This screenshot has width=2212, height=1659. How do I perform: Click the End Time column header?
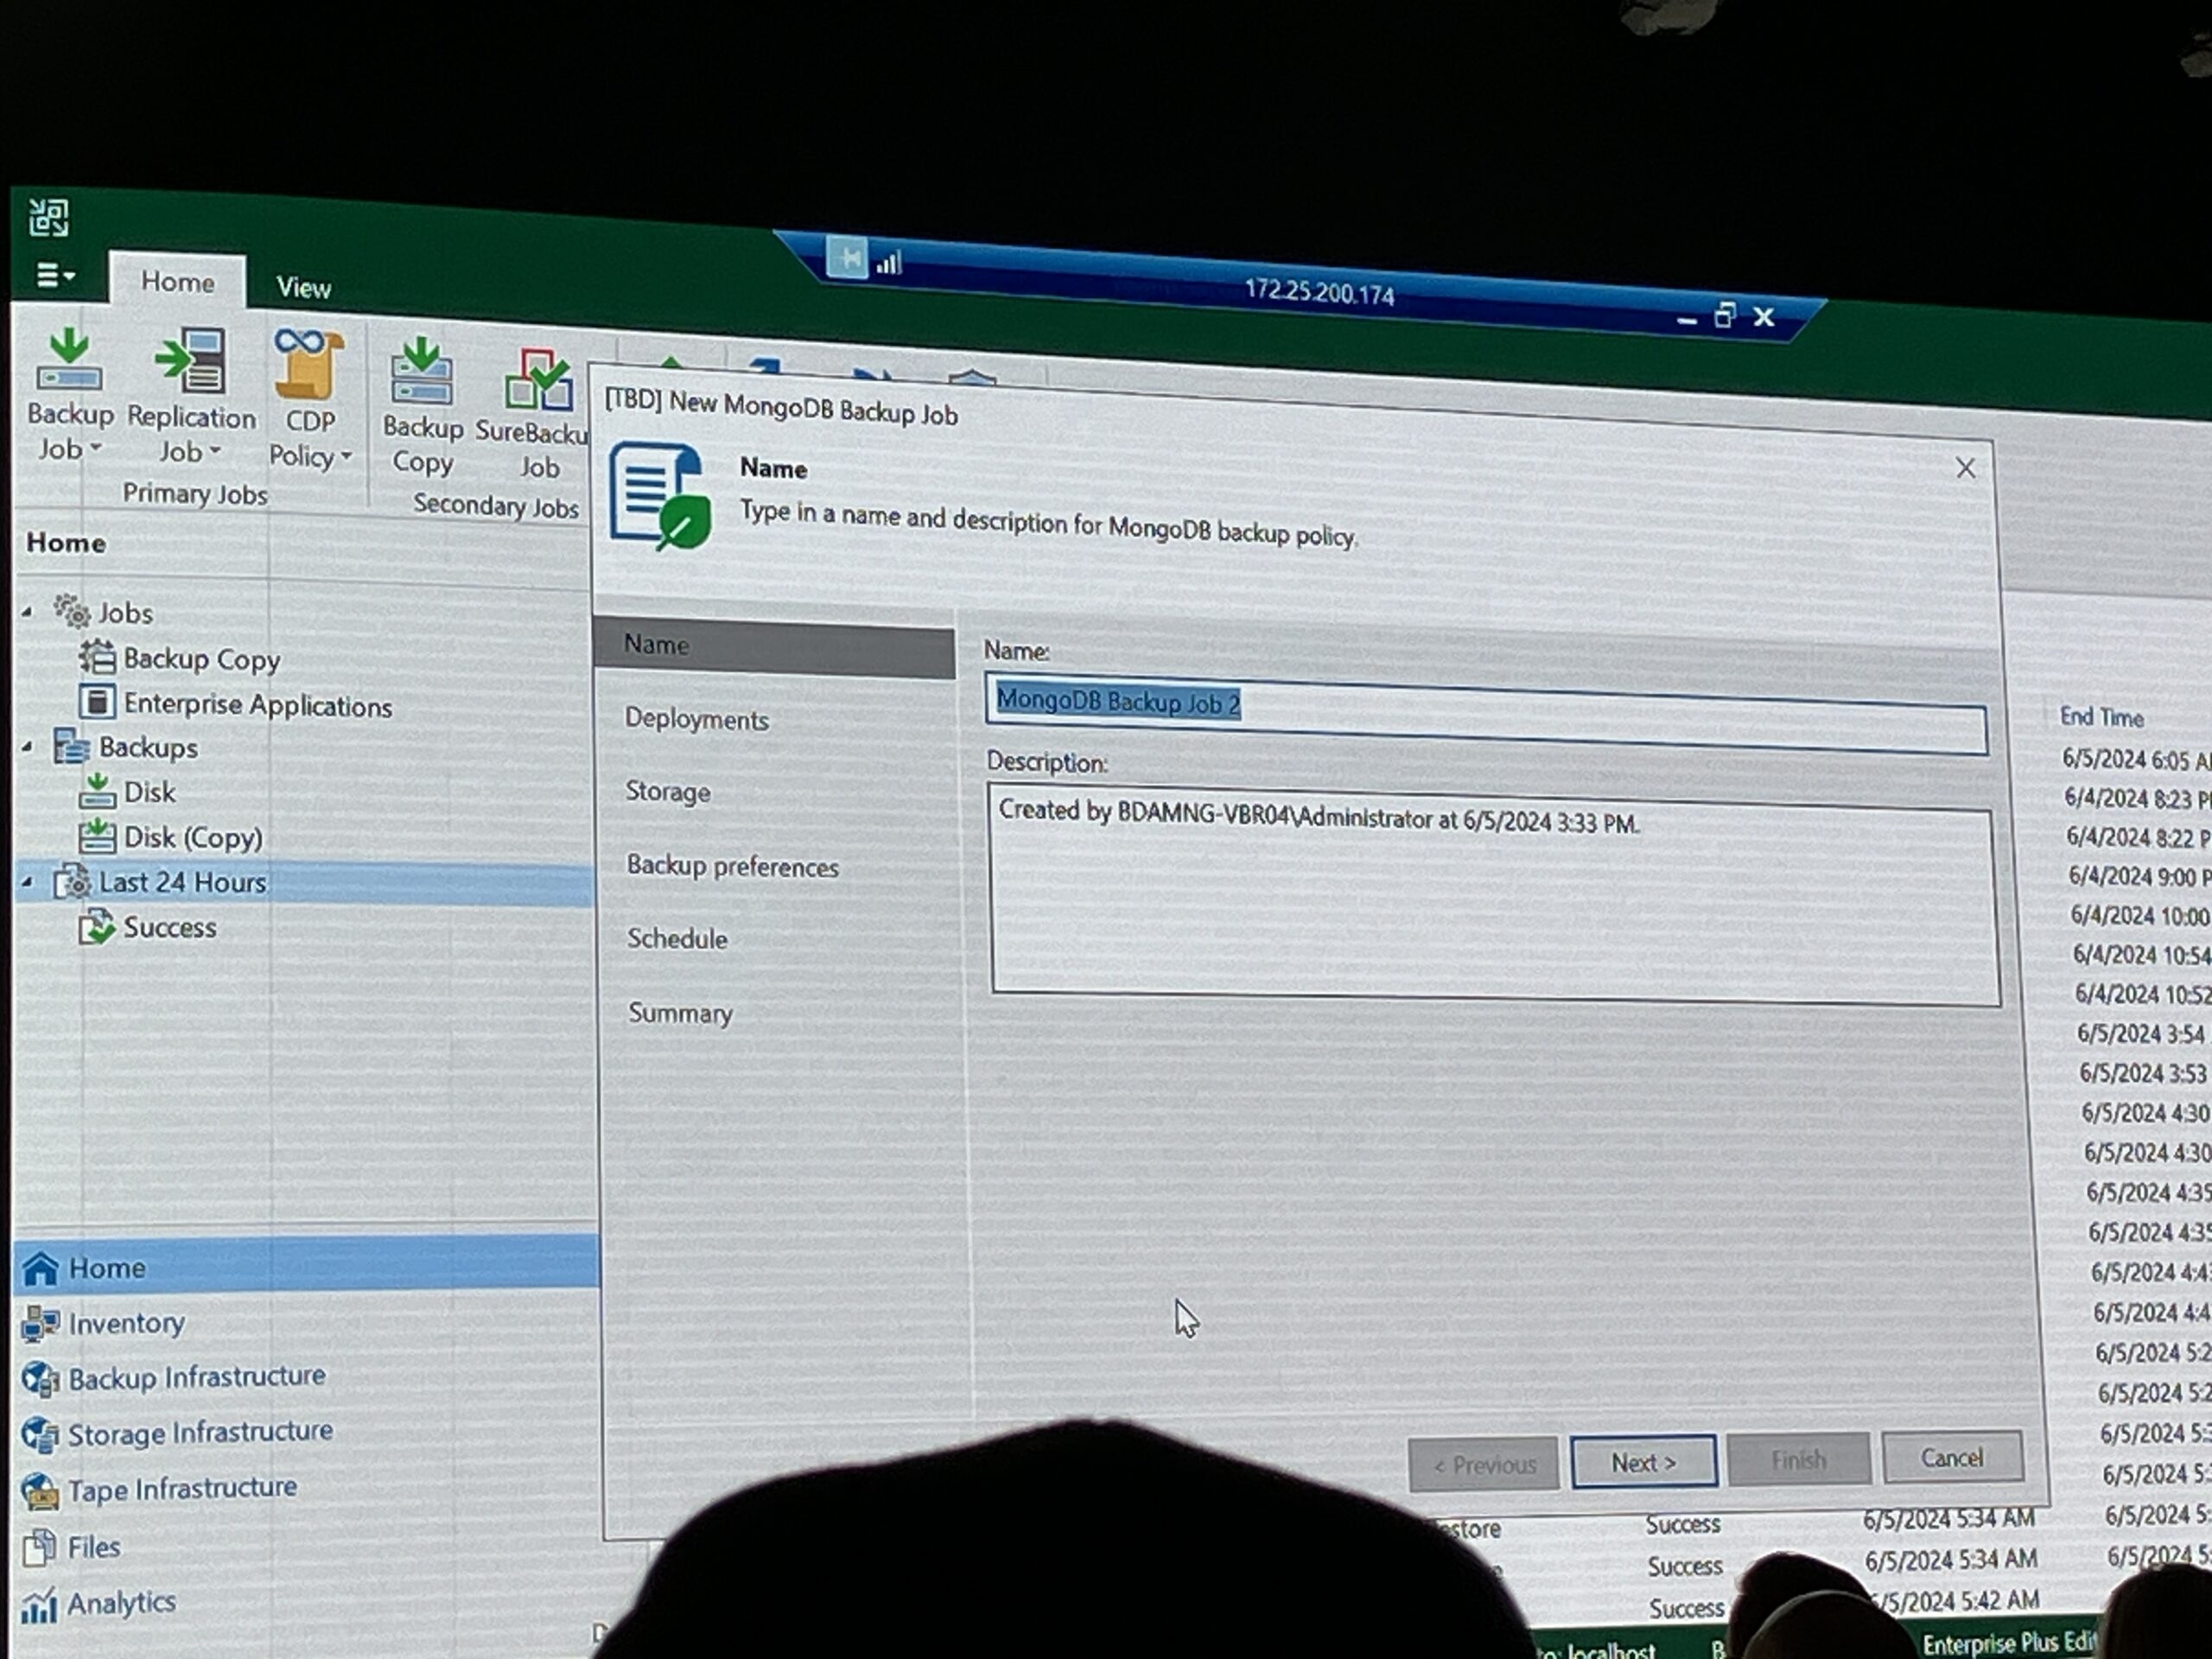pos(2101,717)
